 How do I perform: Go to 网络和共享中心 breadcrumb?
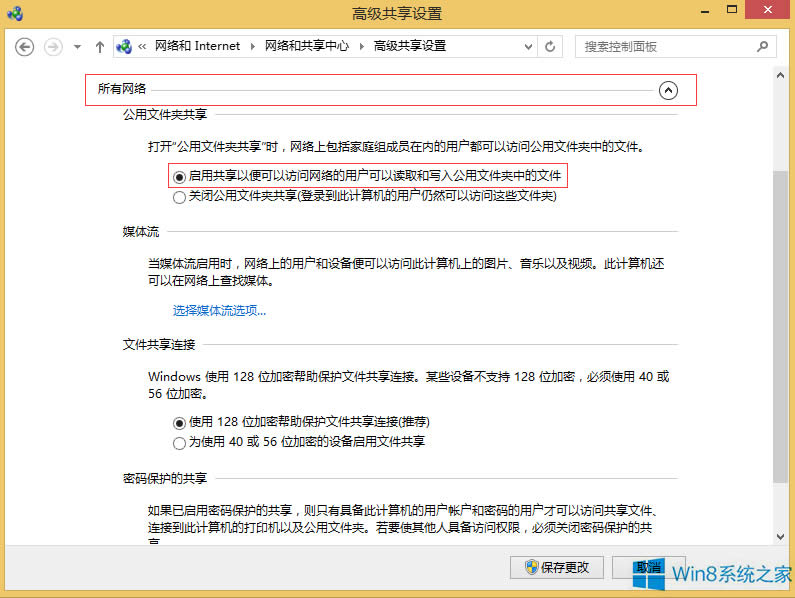[307, 47]
